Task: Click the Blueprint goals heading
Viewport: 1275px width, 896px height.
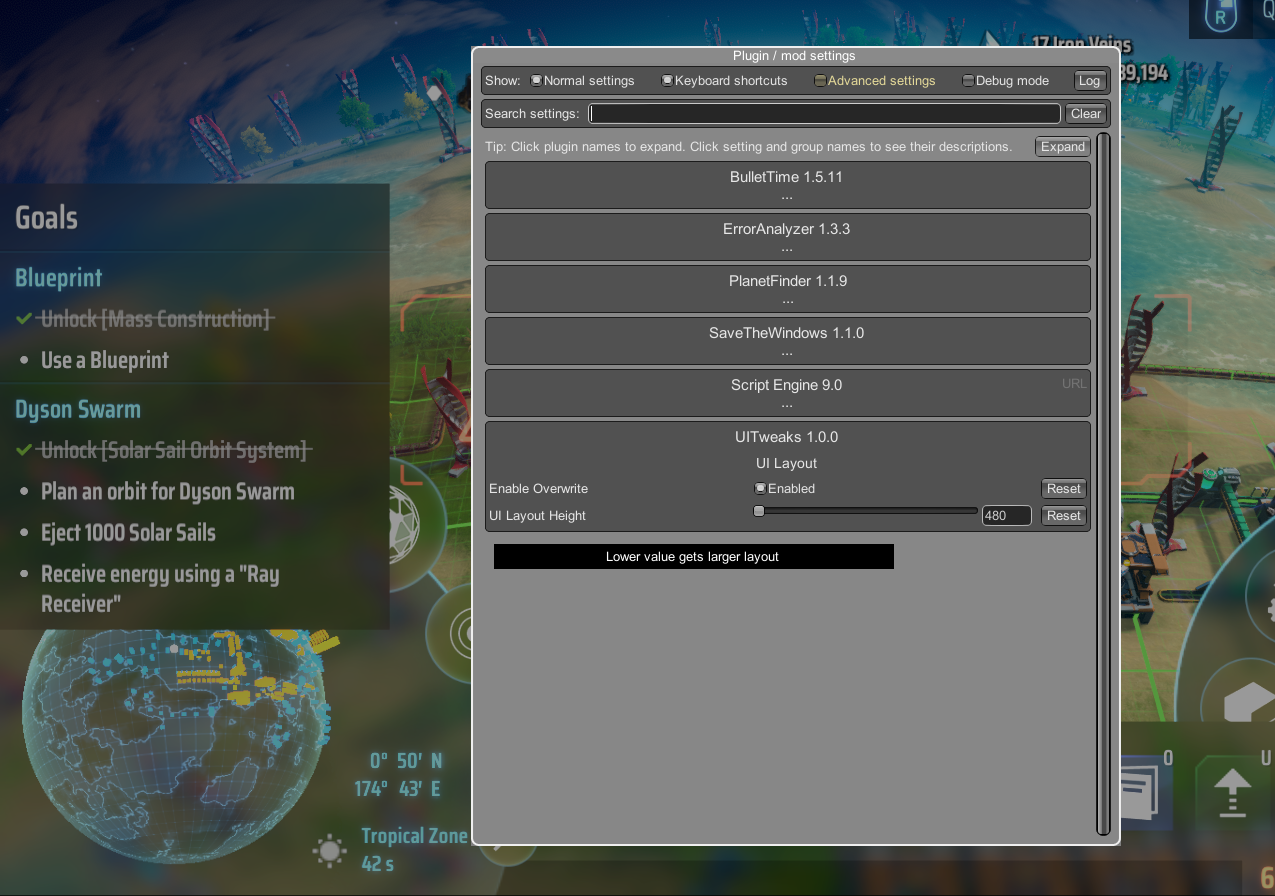Action: pos(58,278)
